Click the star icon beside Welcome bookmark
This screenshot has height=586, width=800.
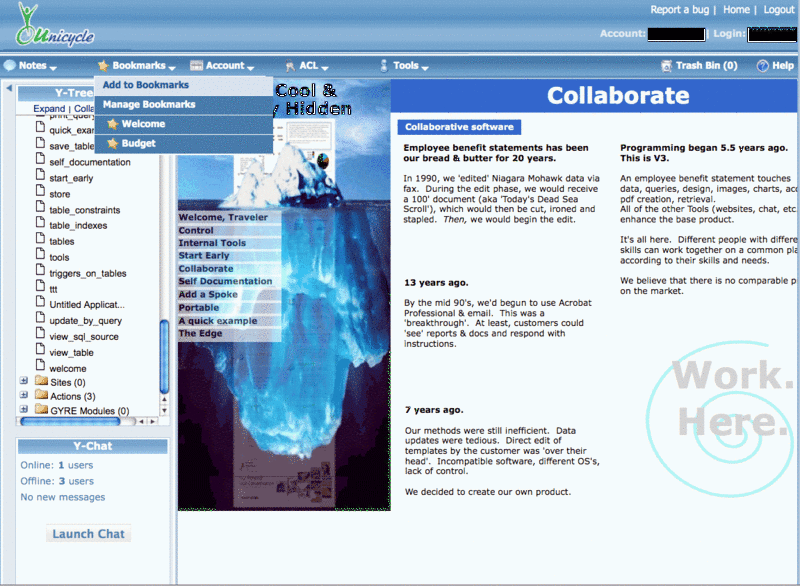113,124
